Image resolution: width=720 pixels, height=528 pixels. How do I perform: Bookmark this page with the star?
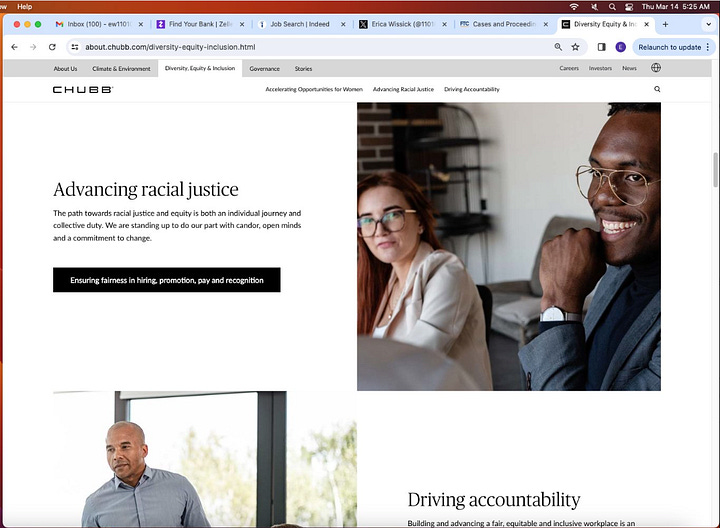click(x=575, y=47)
